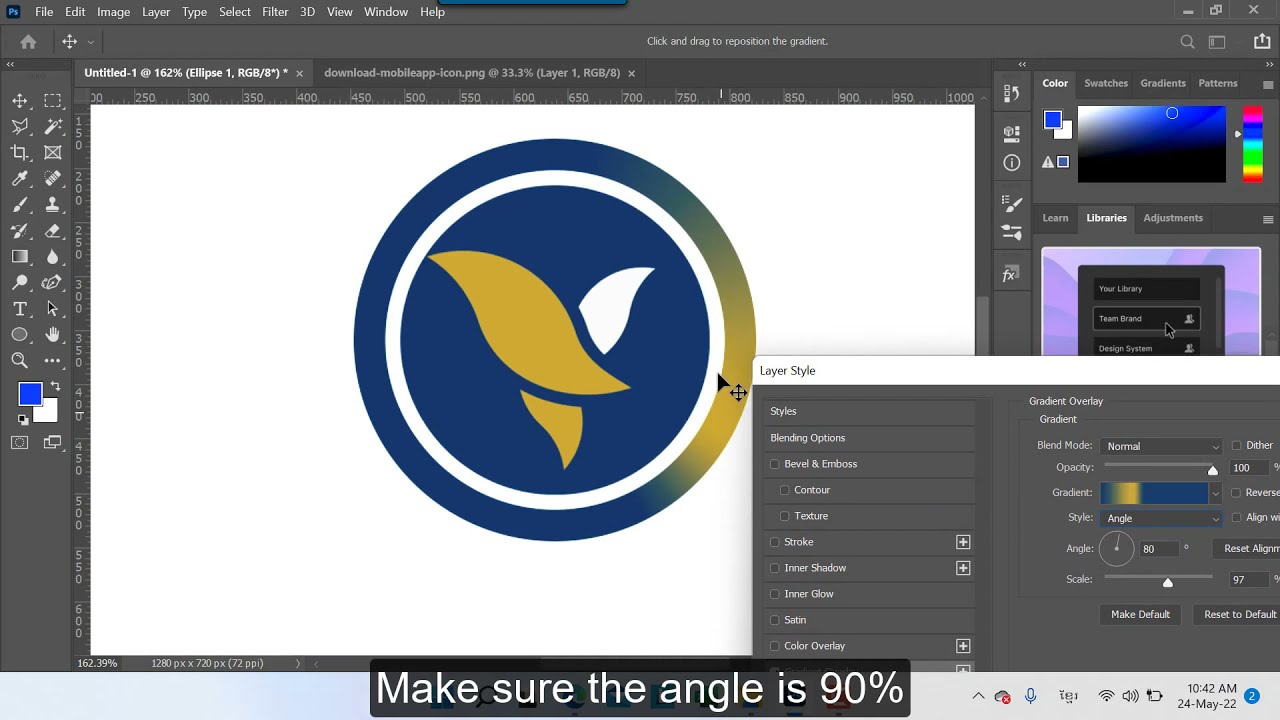
Task: Open the search magnifier in options bar
Action: 1187,42
